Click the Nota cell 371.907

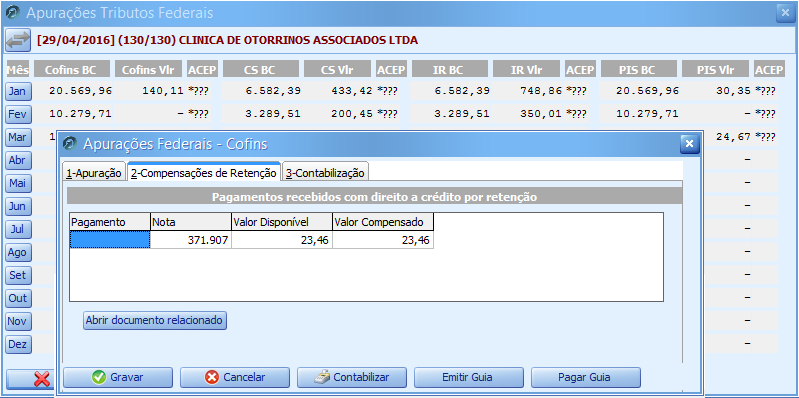[x=191, y=240]
